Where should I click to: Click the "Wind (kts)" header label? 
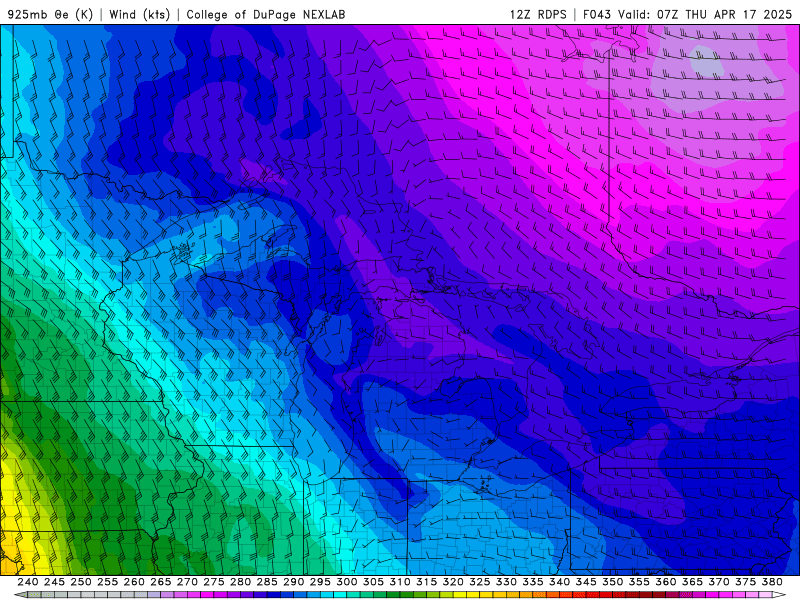click(x=139, y=14)
